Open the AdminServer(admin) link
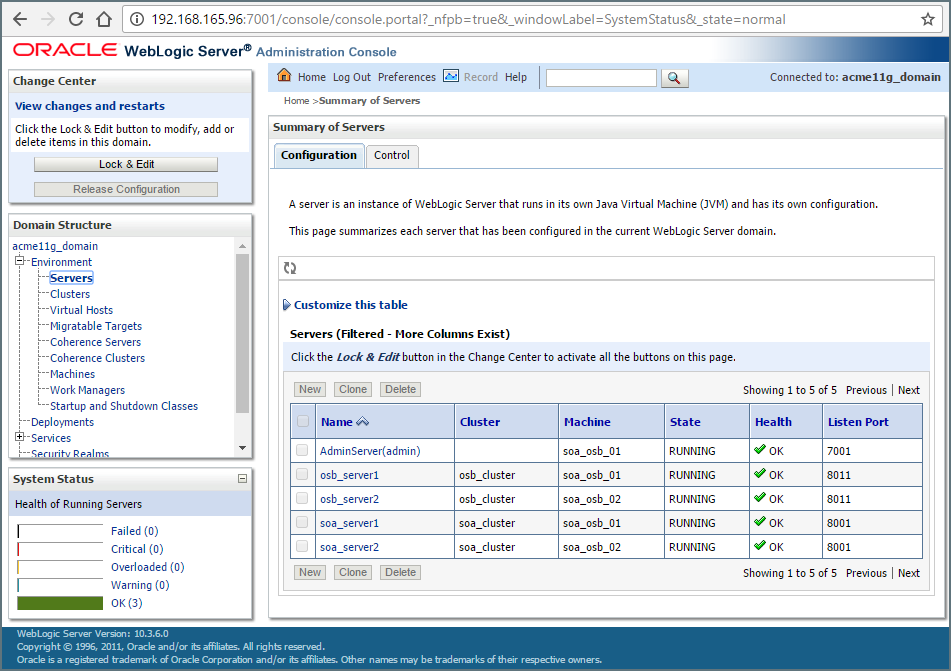This screenshot has width=951, height=671. pos(370,451)
